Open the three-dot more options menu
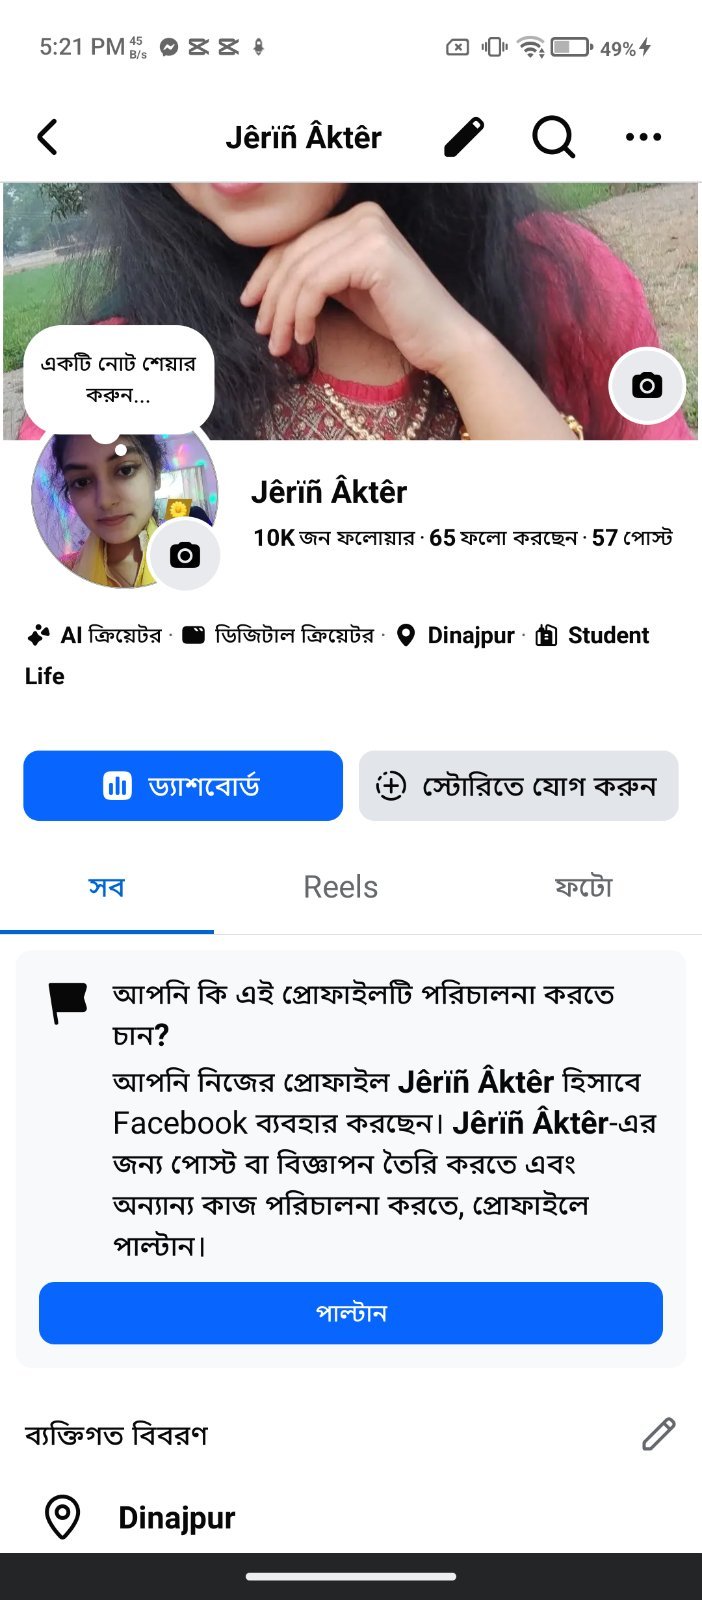The width and height of the screenshot is (702, 1600). click(x=643, y=137)
